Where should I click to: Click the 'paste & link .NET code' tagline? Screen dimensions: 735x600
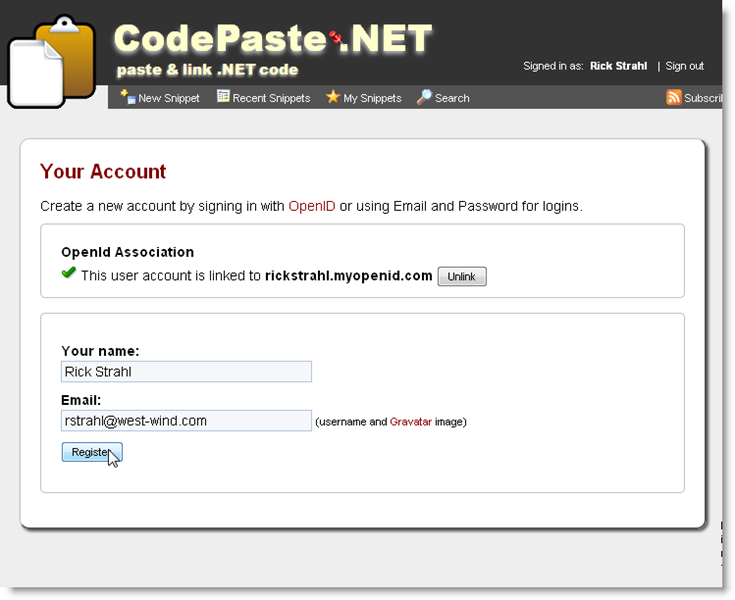(x=207, y=70)
